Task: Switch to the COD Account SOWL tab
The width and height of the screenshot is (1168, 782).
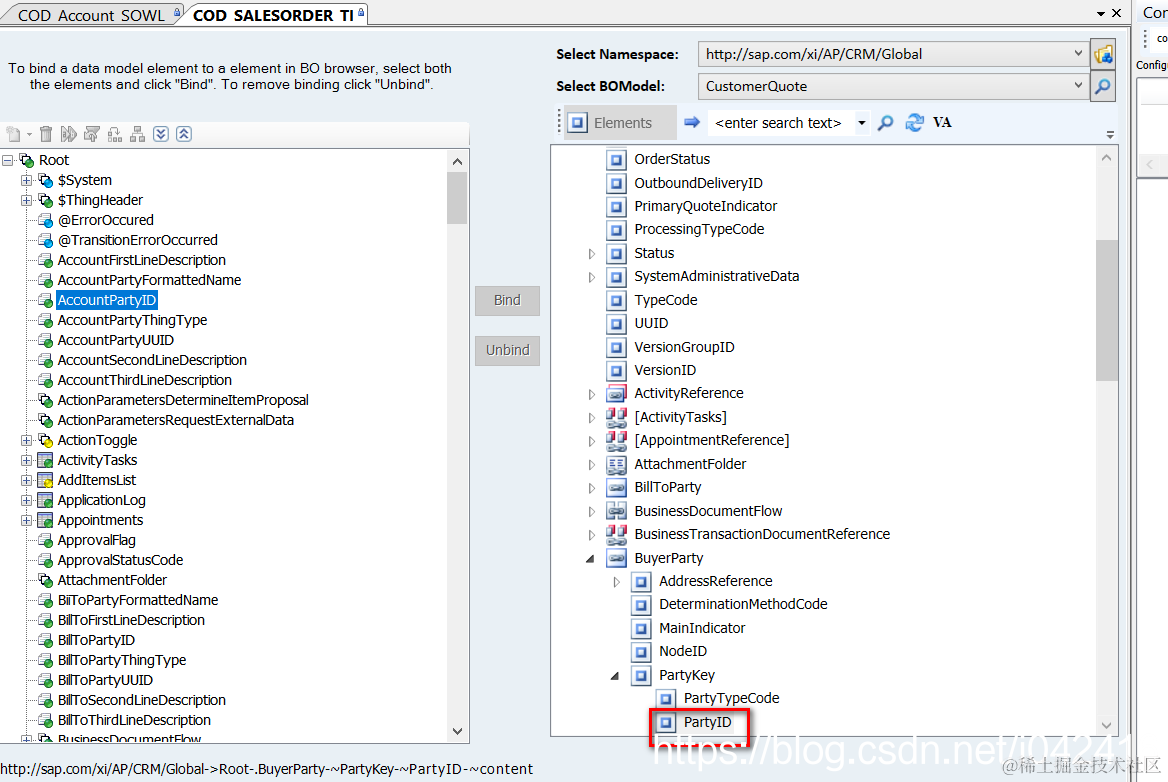Action: pyautogui.click(x=91, y=15)
